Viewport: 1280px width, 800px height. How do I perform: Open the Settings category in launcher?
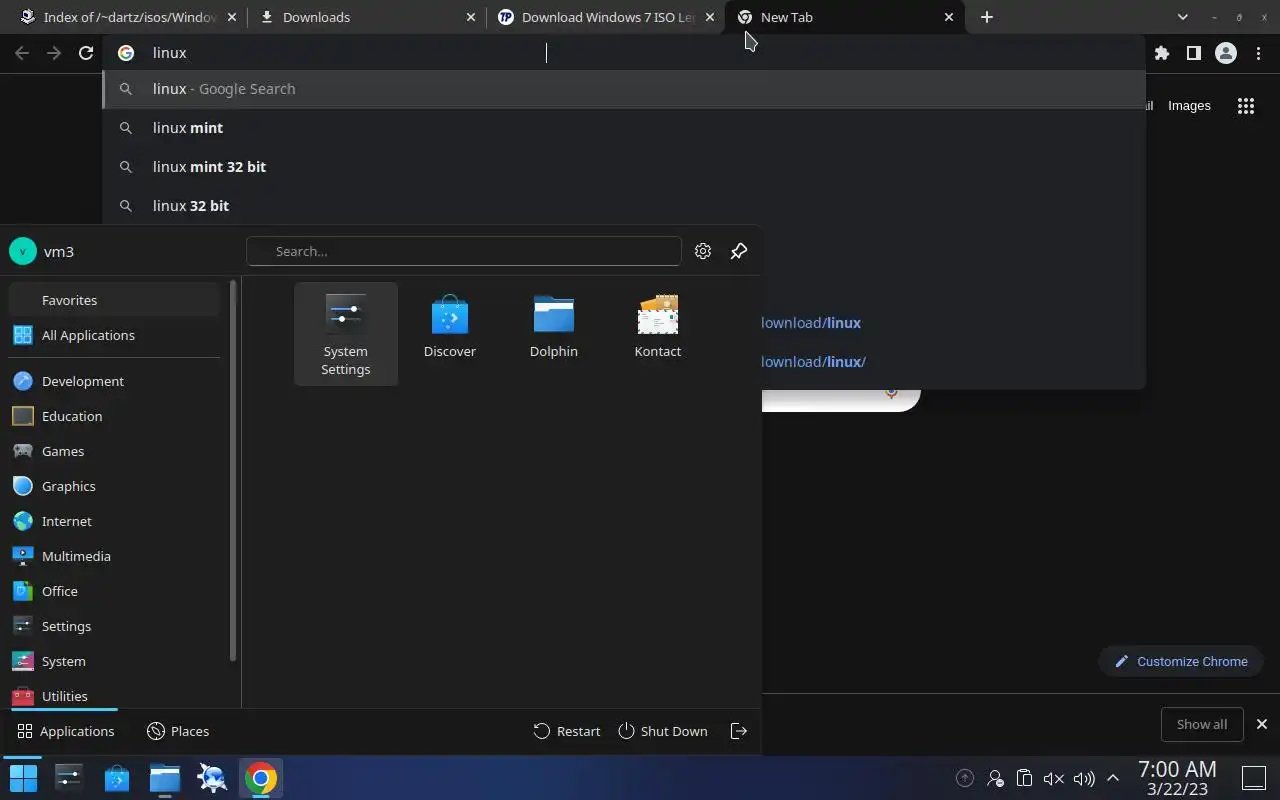[114, 626]
